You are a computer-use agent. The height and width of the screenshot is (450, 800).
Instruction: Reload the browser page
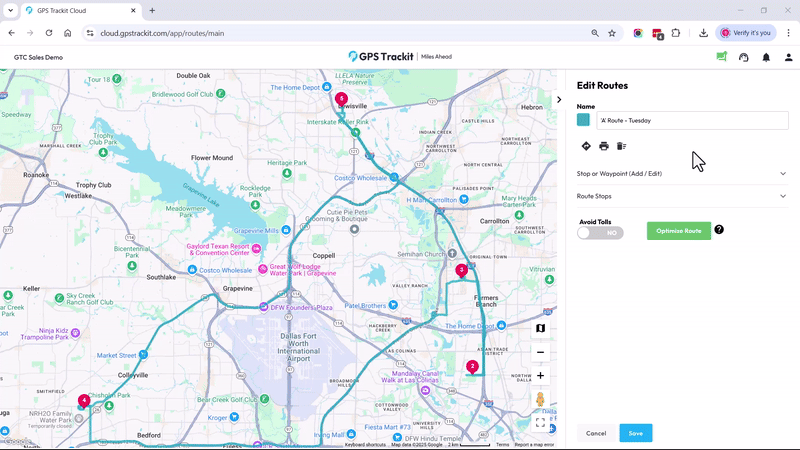pos(49,33)
